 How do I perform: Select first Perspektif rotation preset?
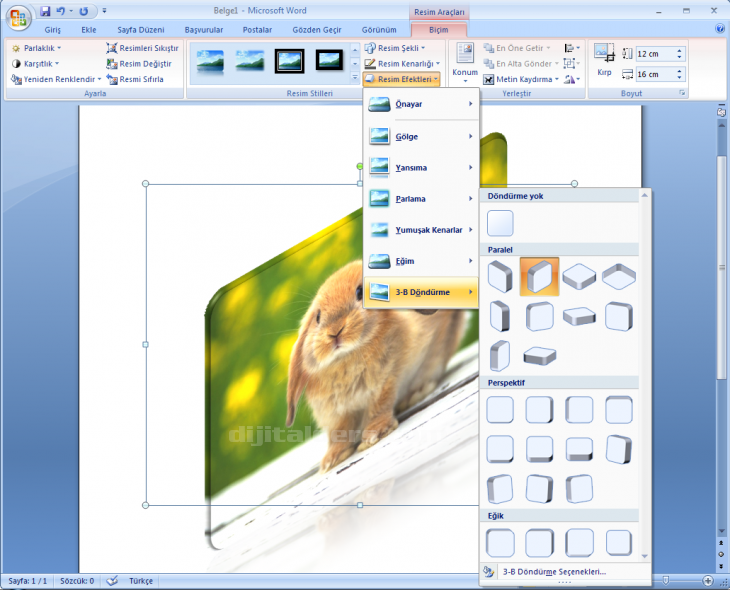tap(500, 410)
